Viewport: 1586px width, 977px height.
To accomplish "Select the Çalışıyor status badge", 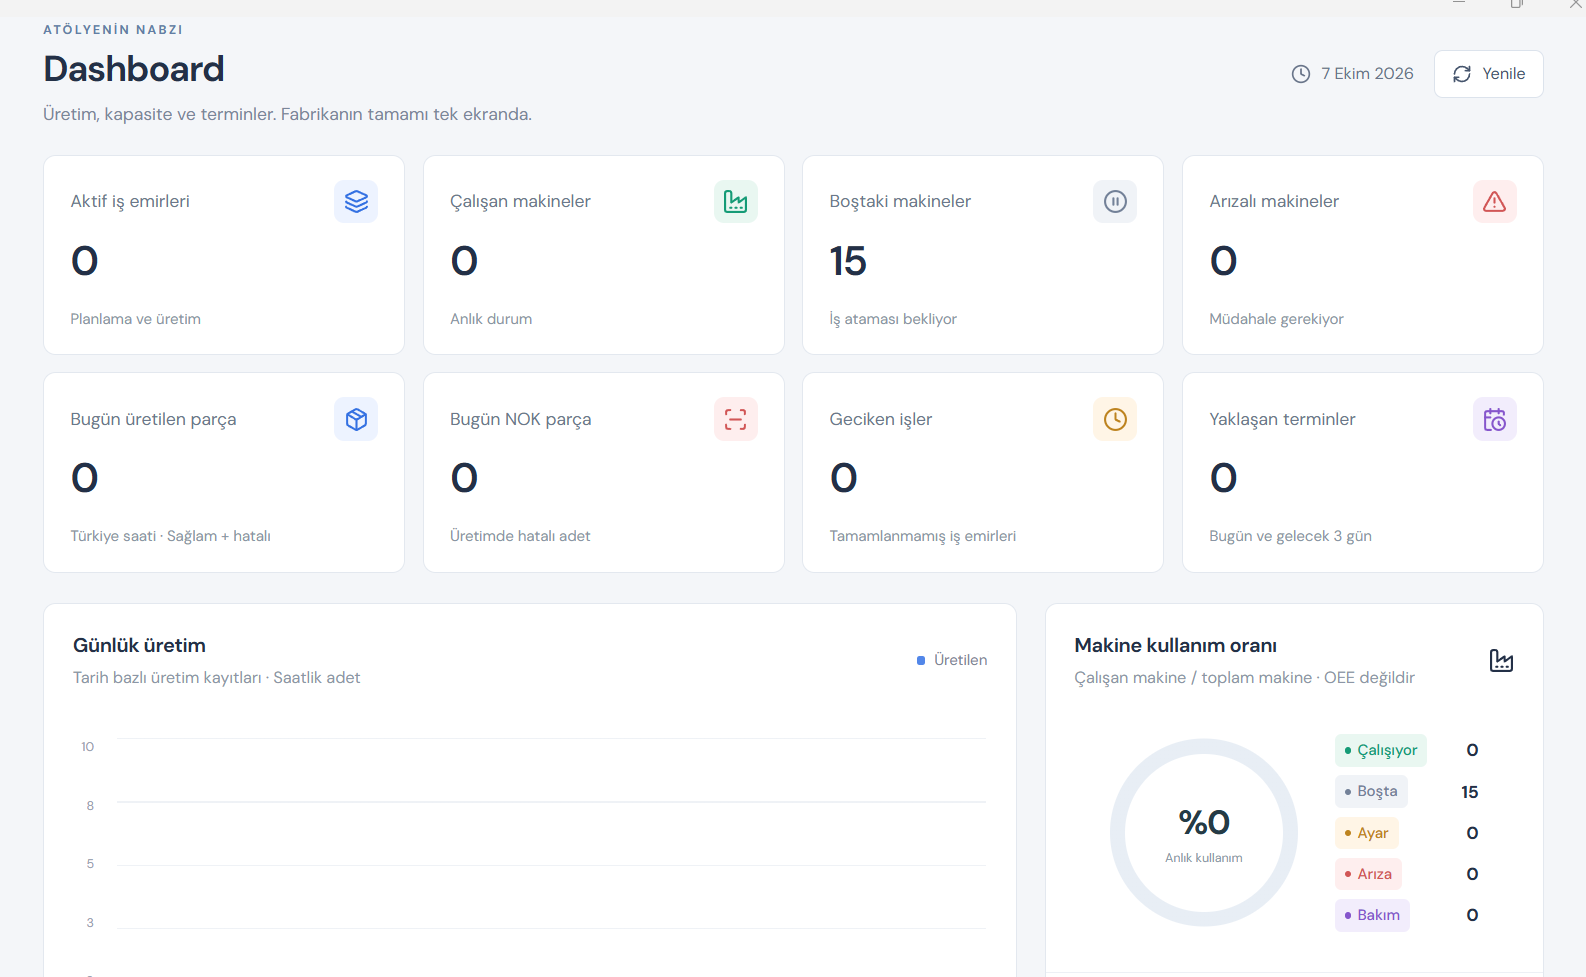I will pyautogui.click(x=1380, y=750).
